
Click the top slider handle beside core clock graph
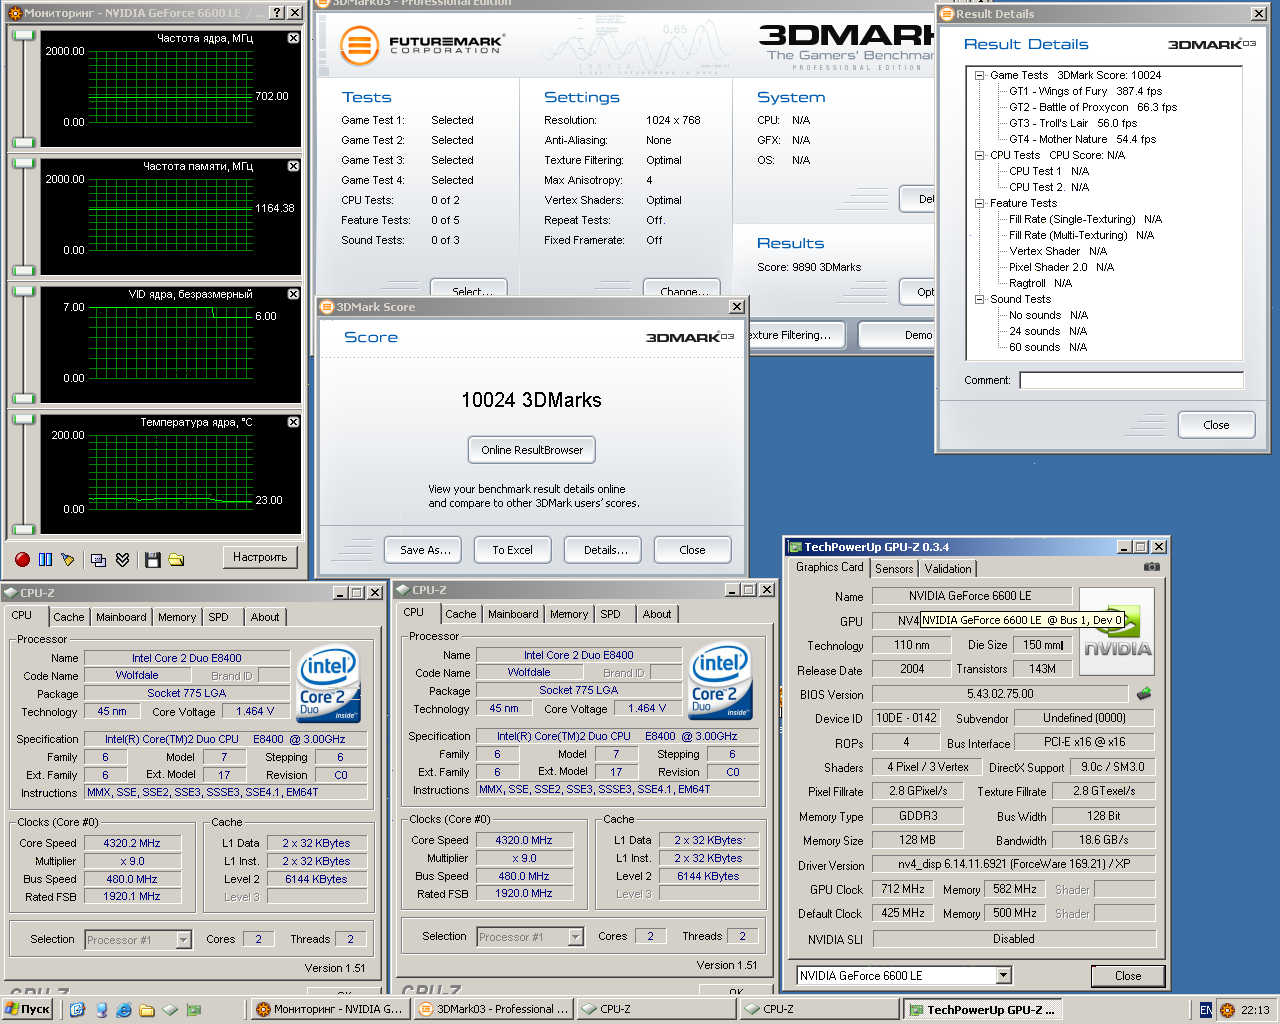(x=24, y=36)
